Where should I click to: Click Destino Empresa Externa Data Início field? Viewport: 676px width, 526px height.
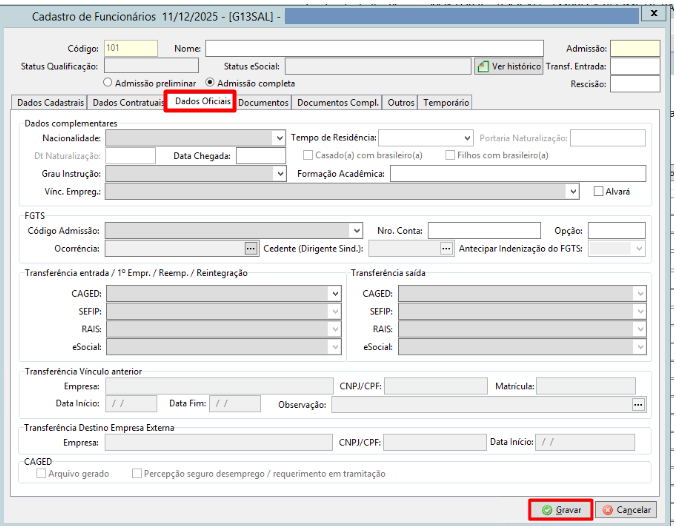pos(585,442)
